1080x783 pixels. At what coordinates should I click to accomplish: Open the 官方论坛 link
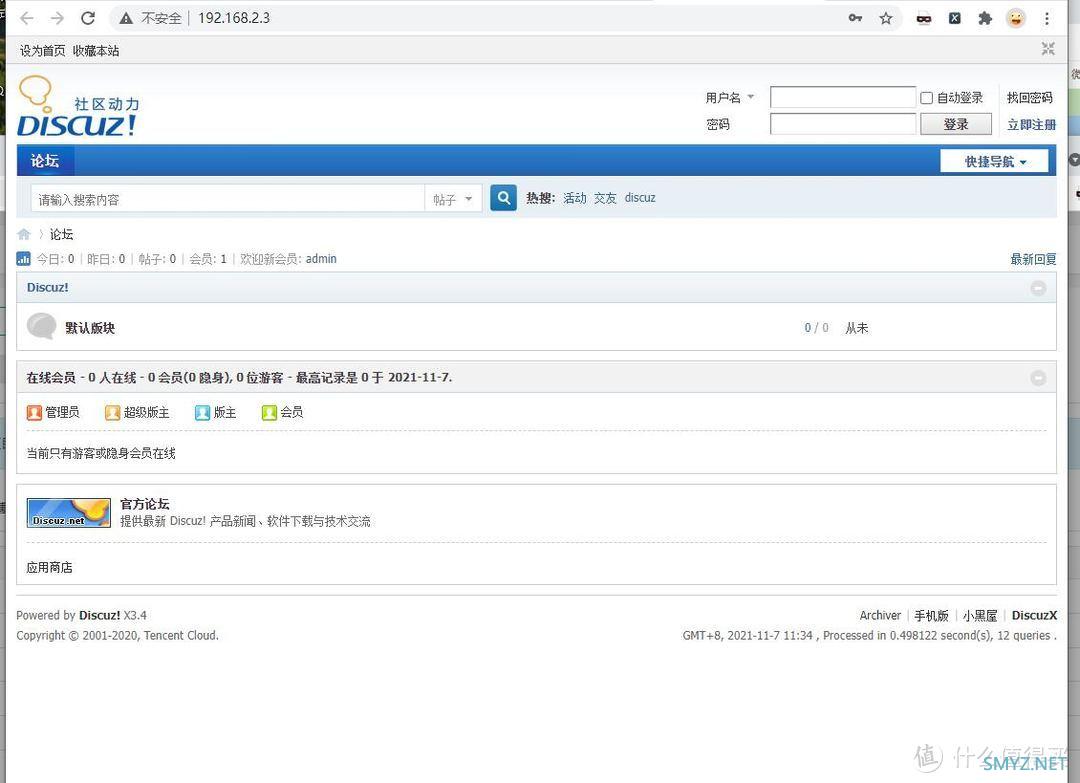coord(145,504)
